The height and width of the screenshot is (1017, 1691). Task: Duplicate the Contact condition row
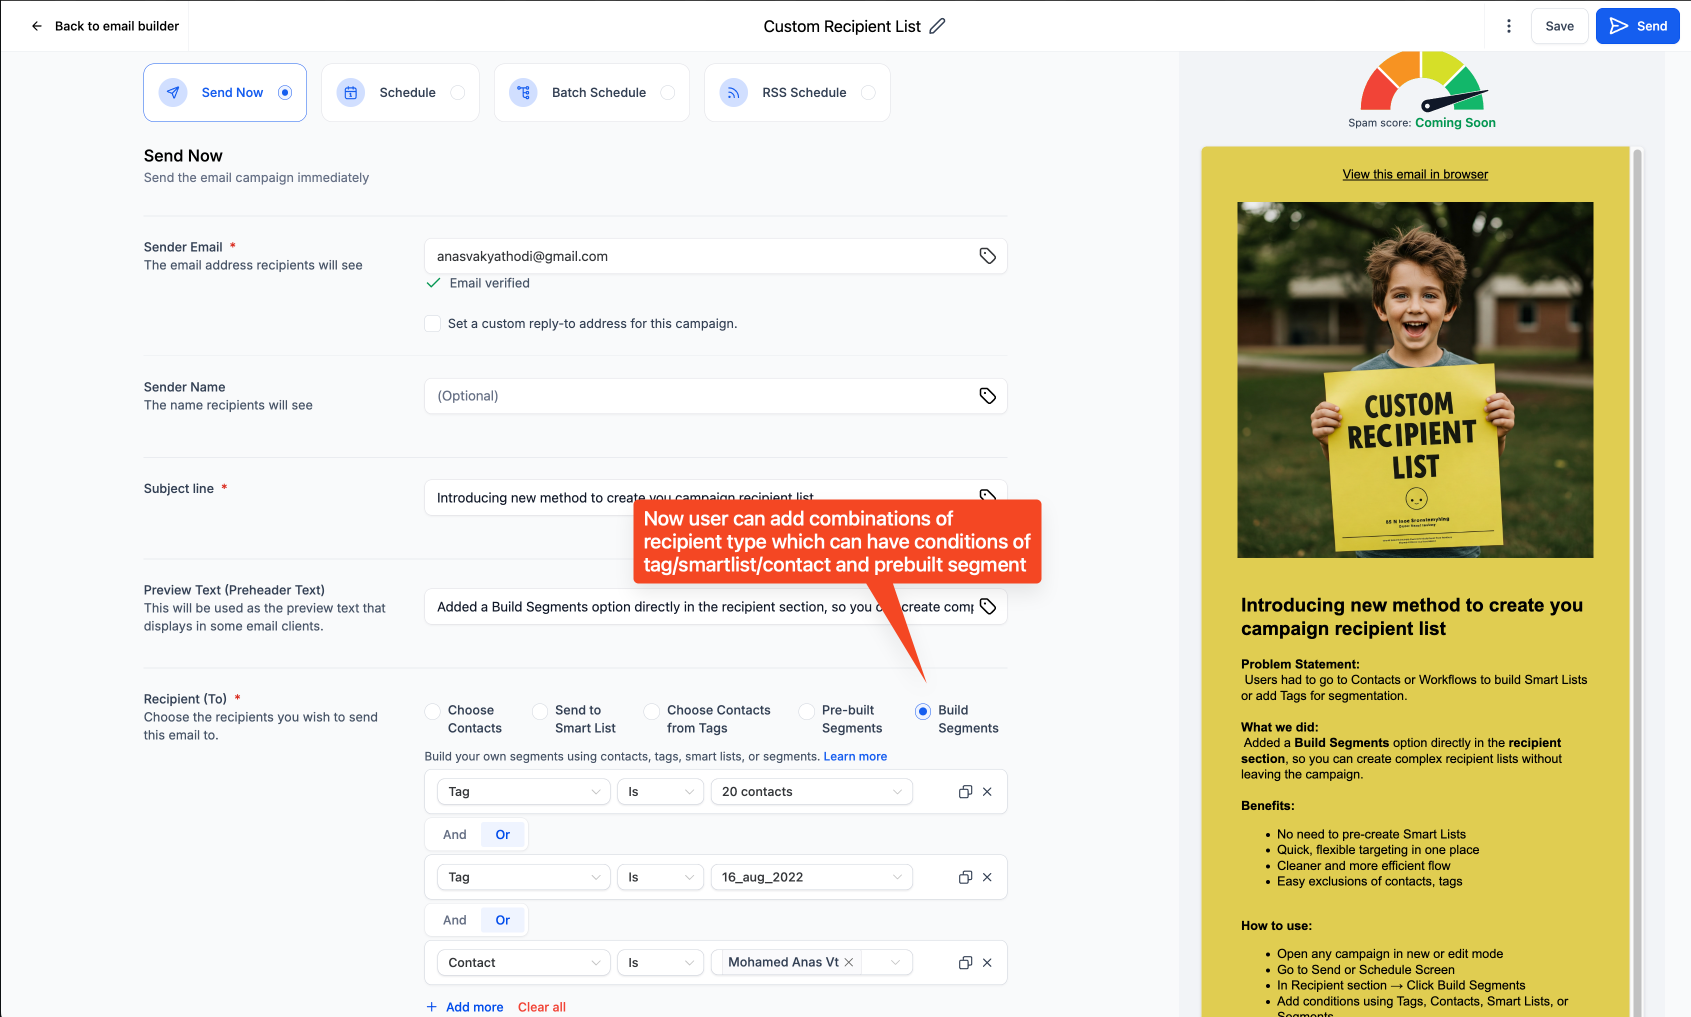[965, 963]
